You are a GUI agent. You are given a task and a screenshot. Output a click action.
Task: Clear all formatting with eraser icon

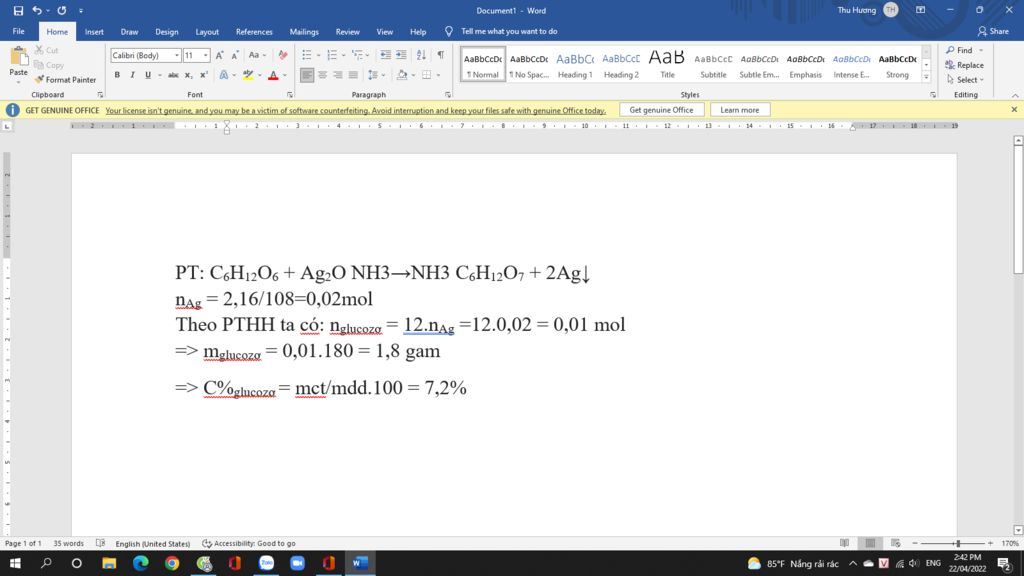pyautogui.click(x=283, y=55)
